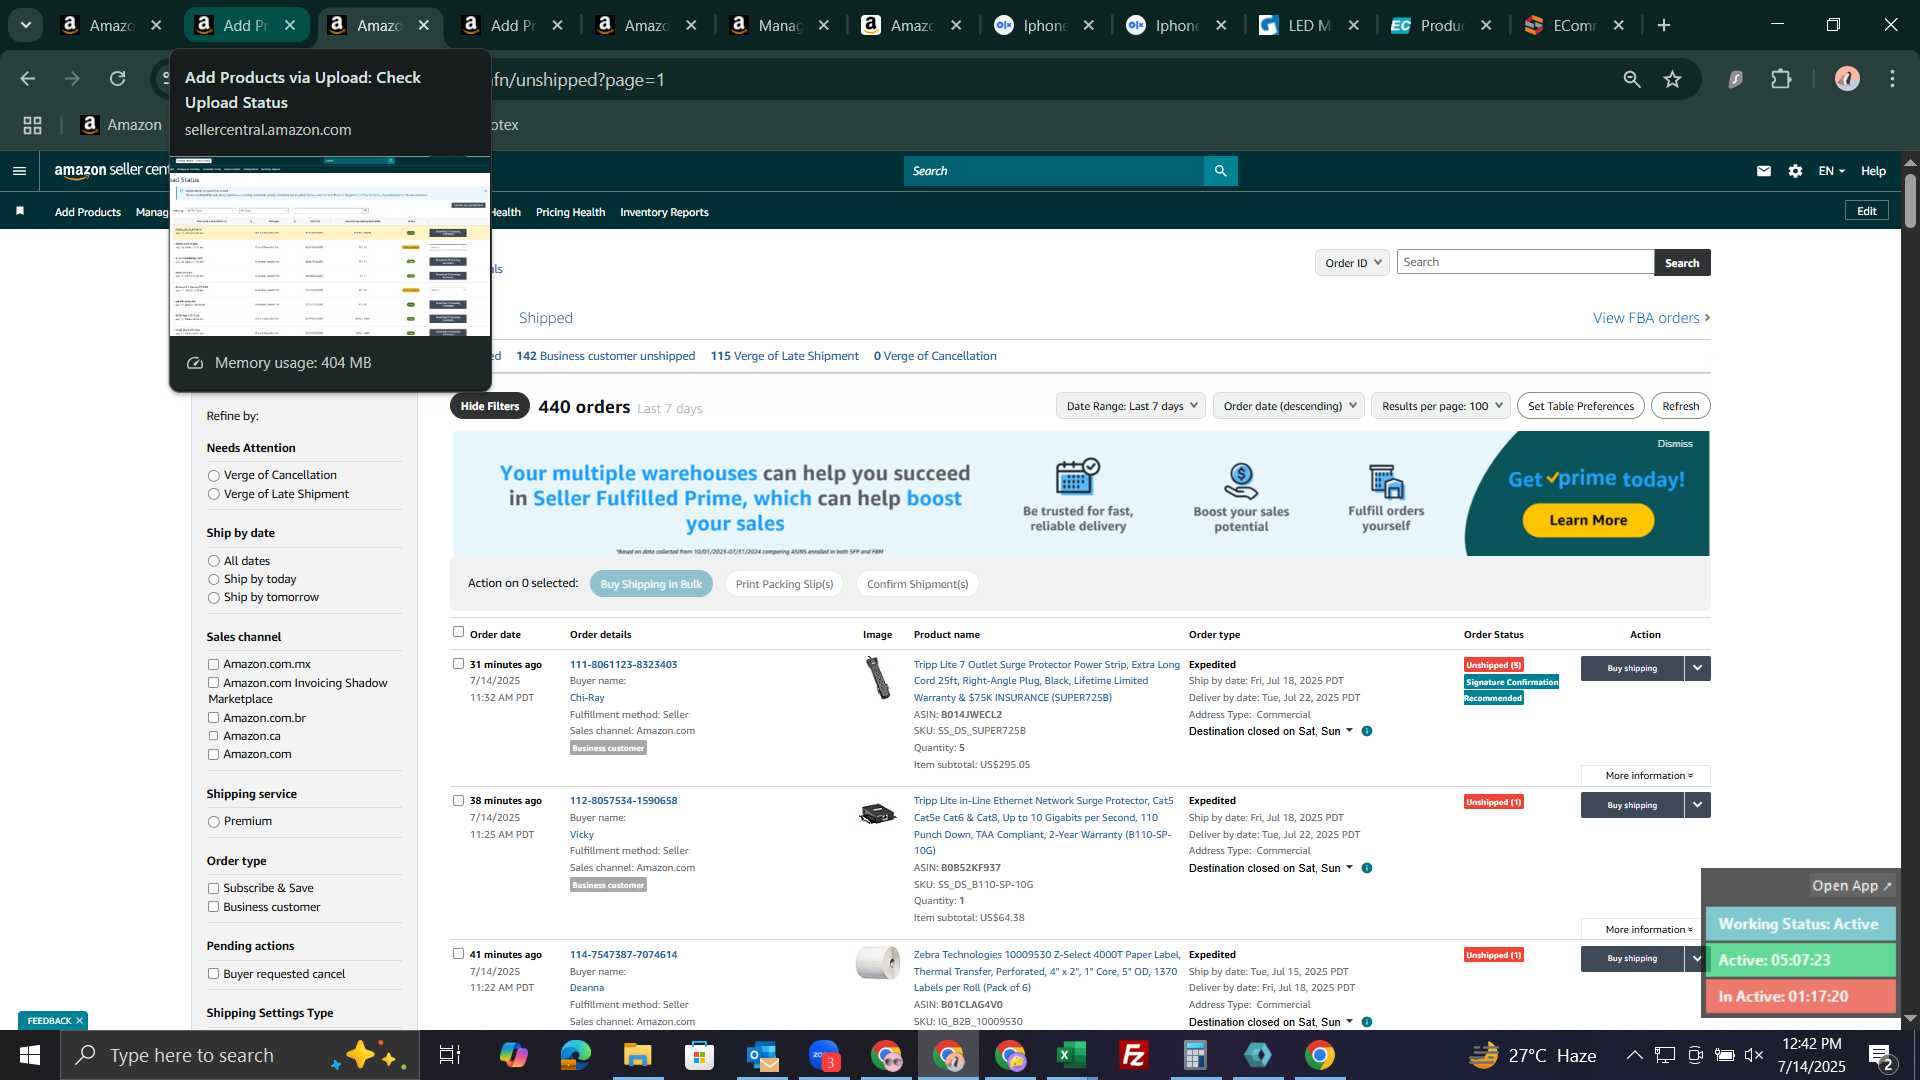Open Calculator from the taskbar

click(x=1196, y=1055)
